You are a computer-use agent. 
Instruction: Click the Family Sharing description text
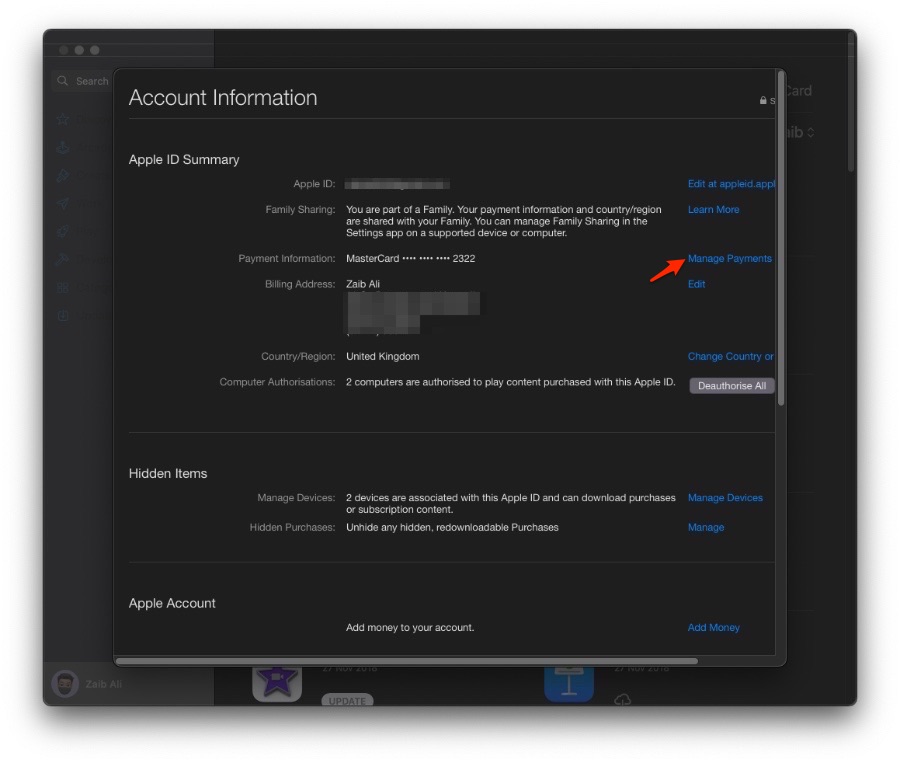[503, 221]
